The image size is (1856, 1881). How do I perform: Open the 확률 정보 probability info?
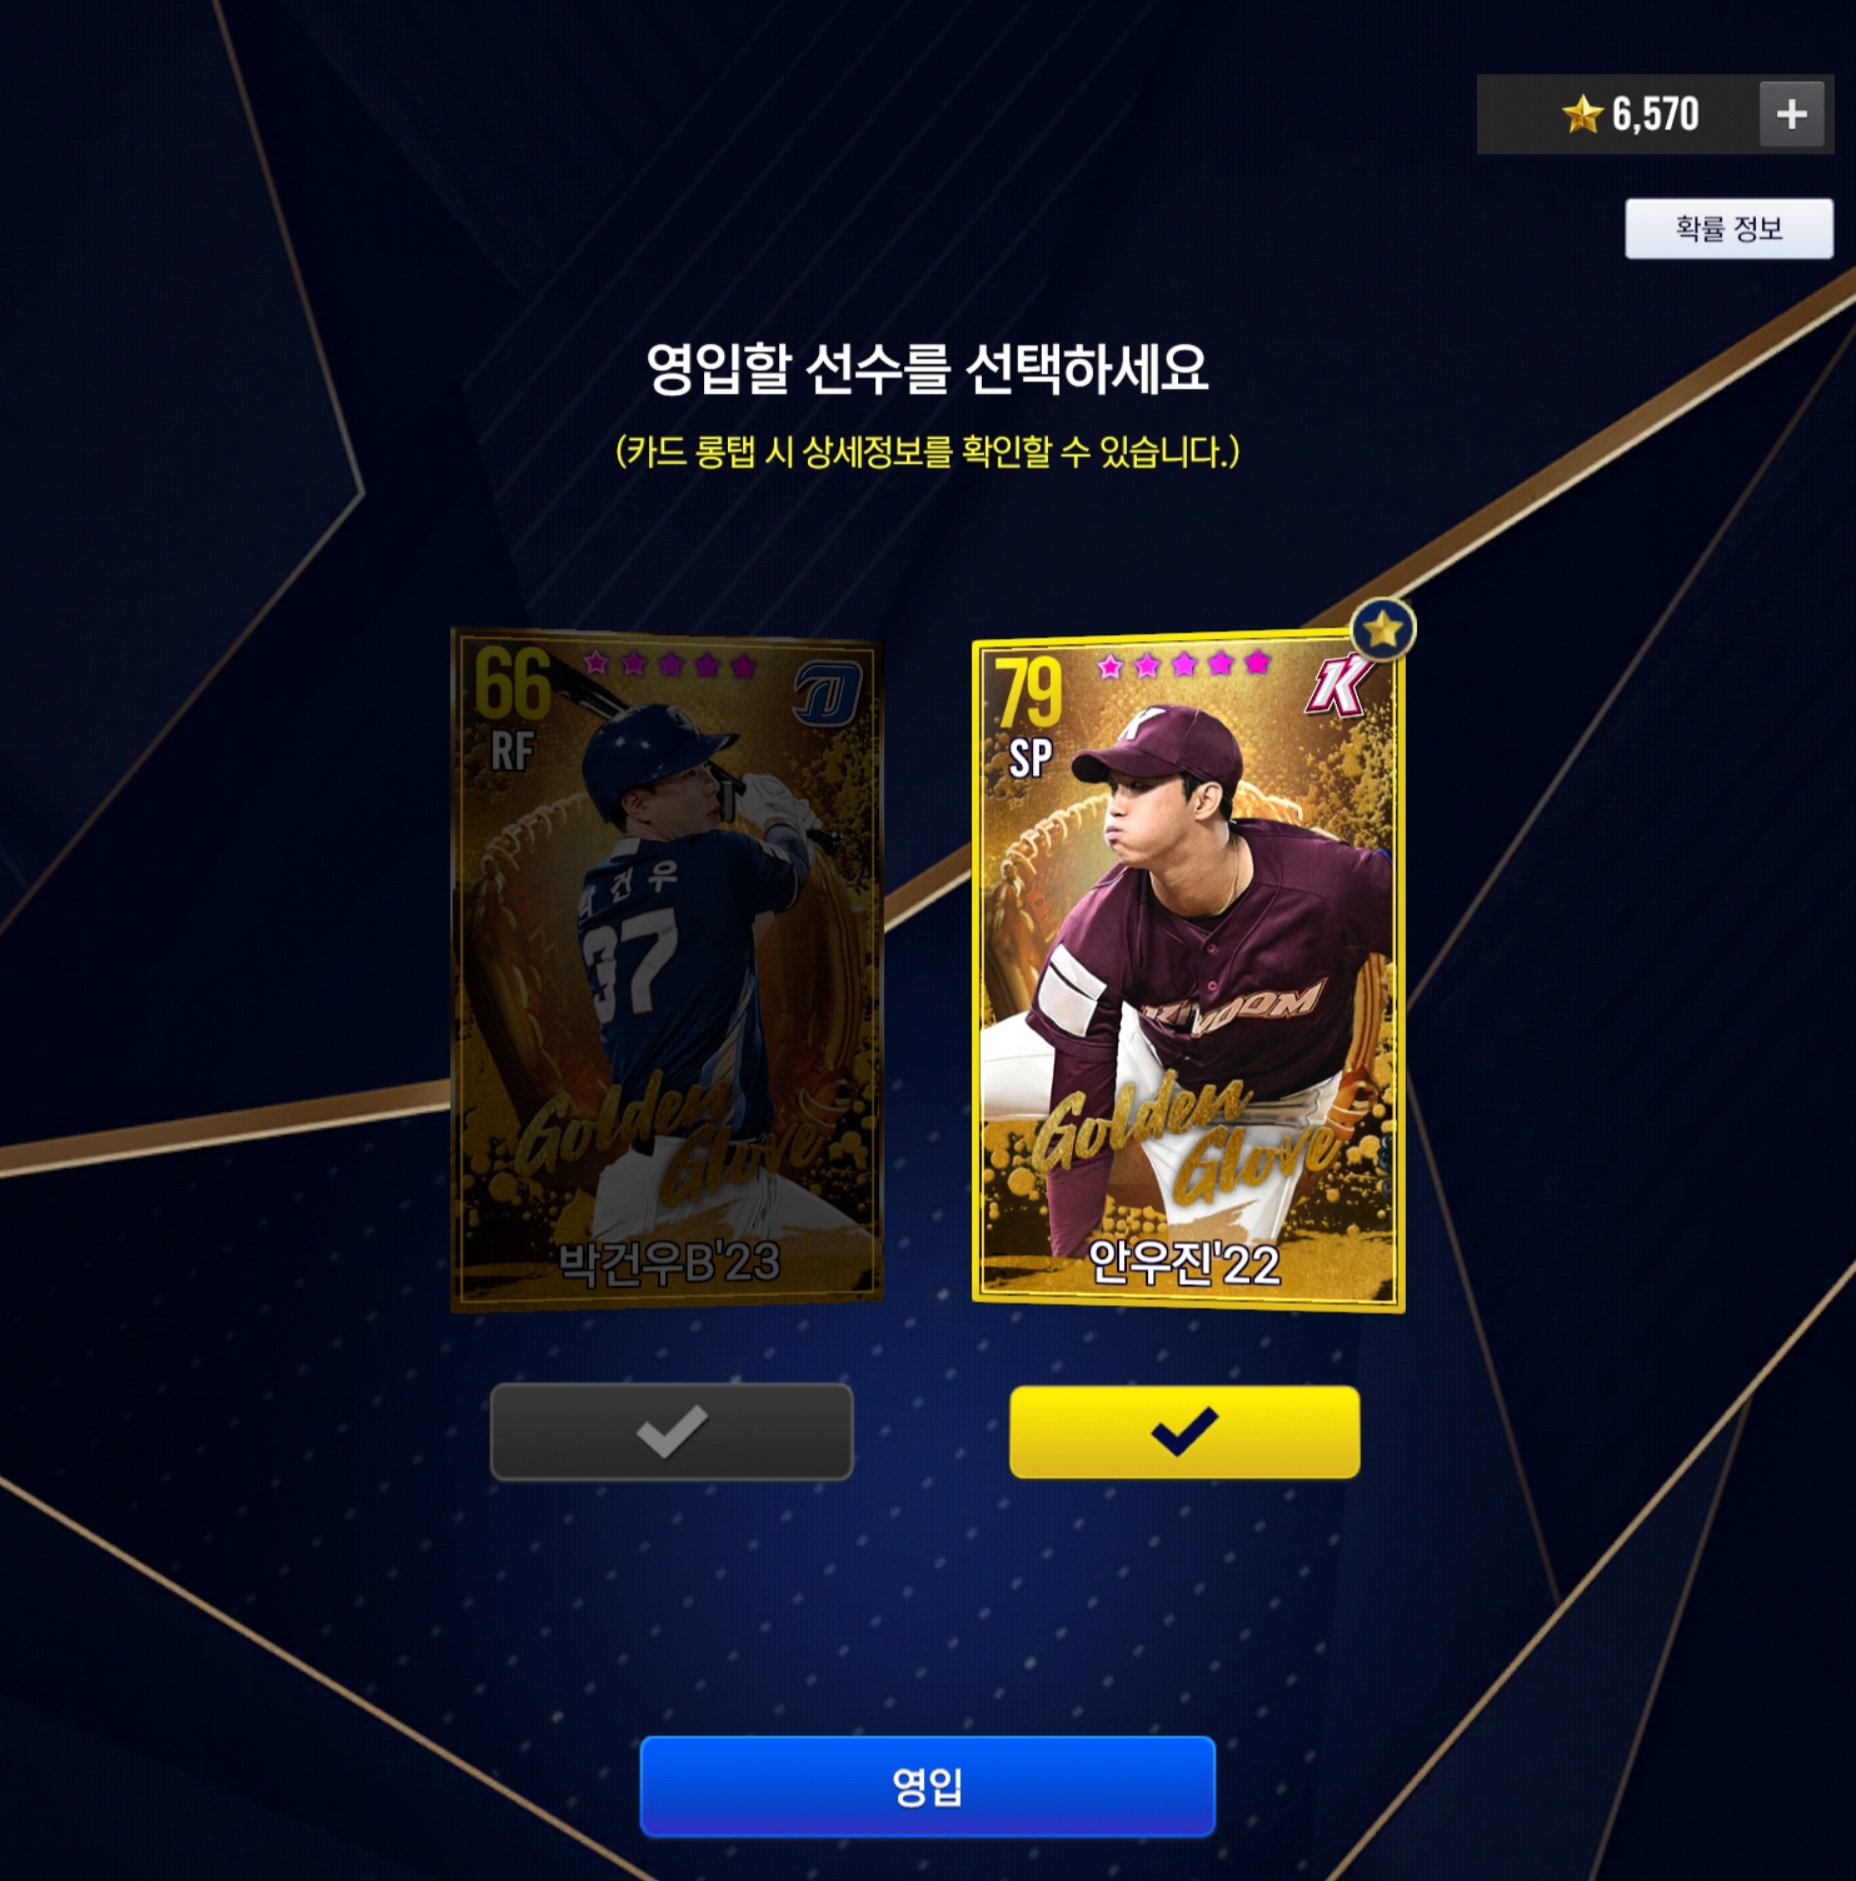[x=1729, y=229]
